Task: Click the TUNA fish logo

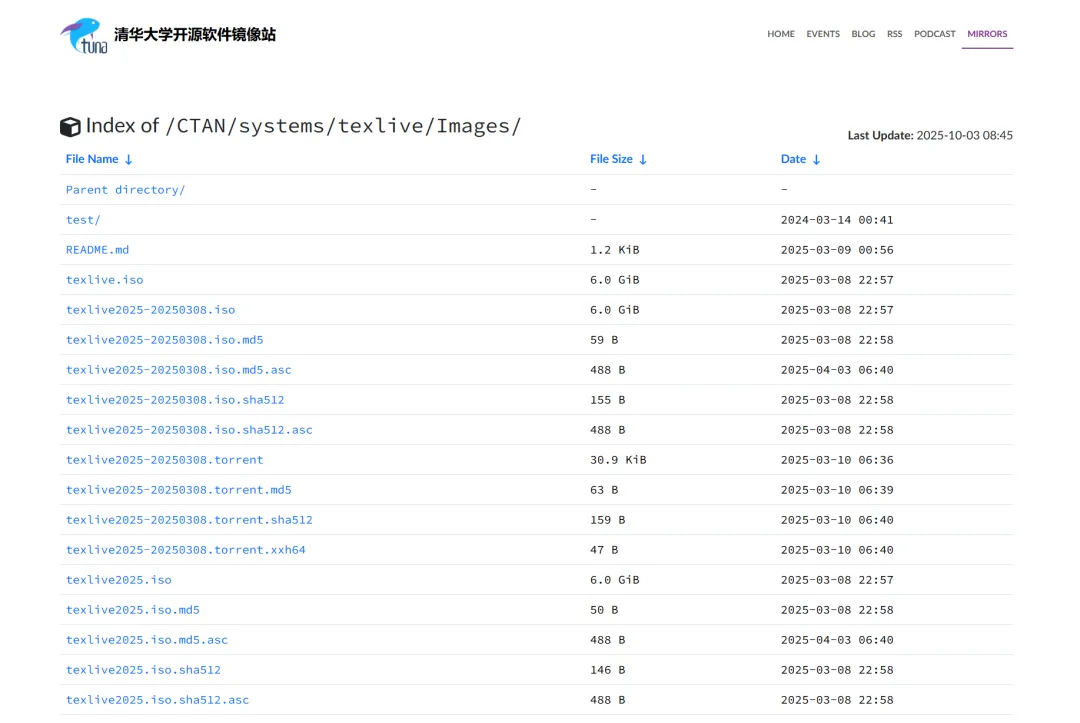Action: pyautogui.click(x=84, y=36)
